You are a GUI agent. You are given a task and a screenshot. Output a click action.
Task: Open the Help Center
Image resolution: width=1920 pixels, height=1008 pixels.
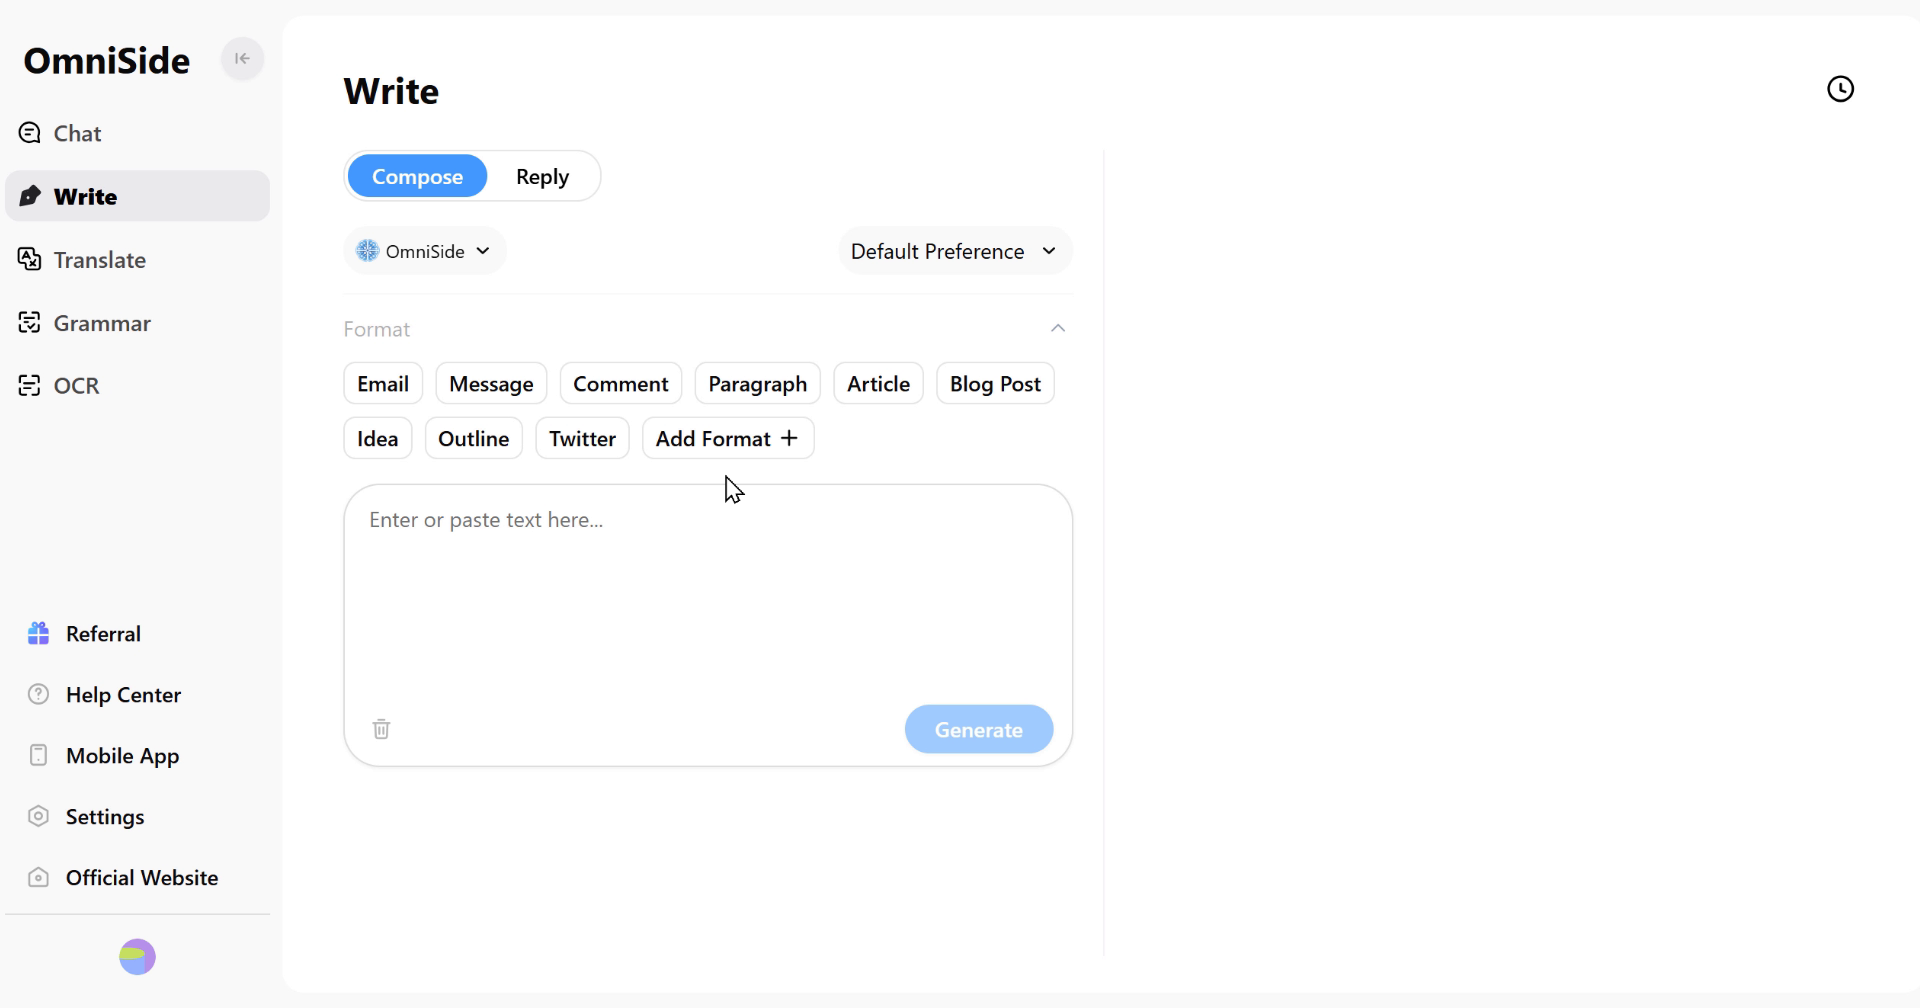[122, 695]
